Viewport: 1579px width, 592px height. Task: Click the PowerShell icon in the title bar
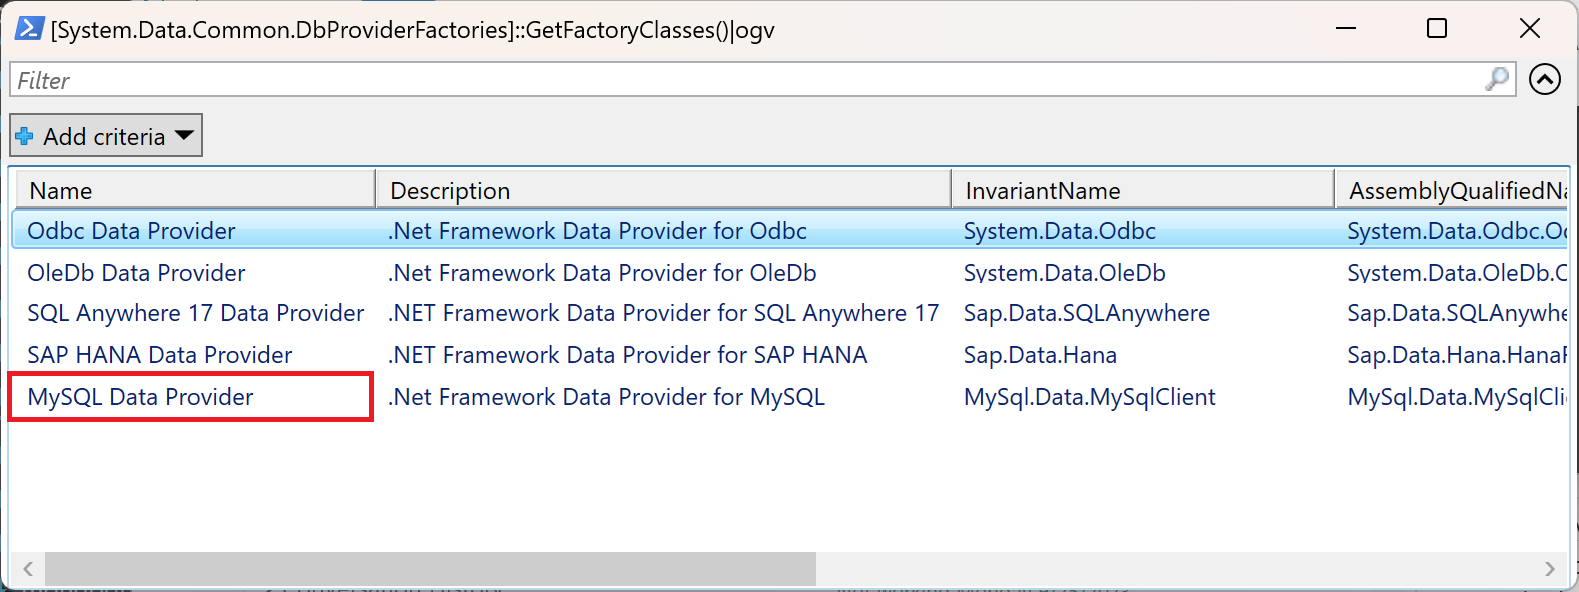coord(29,29)
